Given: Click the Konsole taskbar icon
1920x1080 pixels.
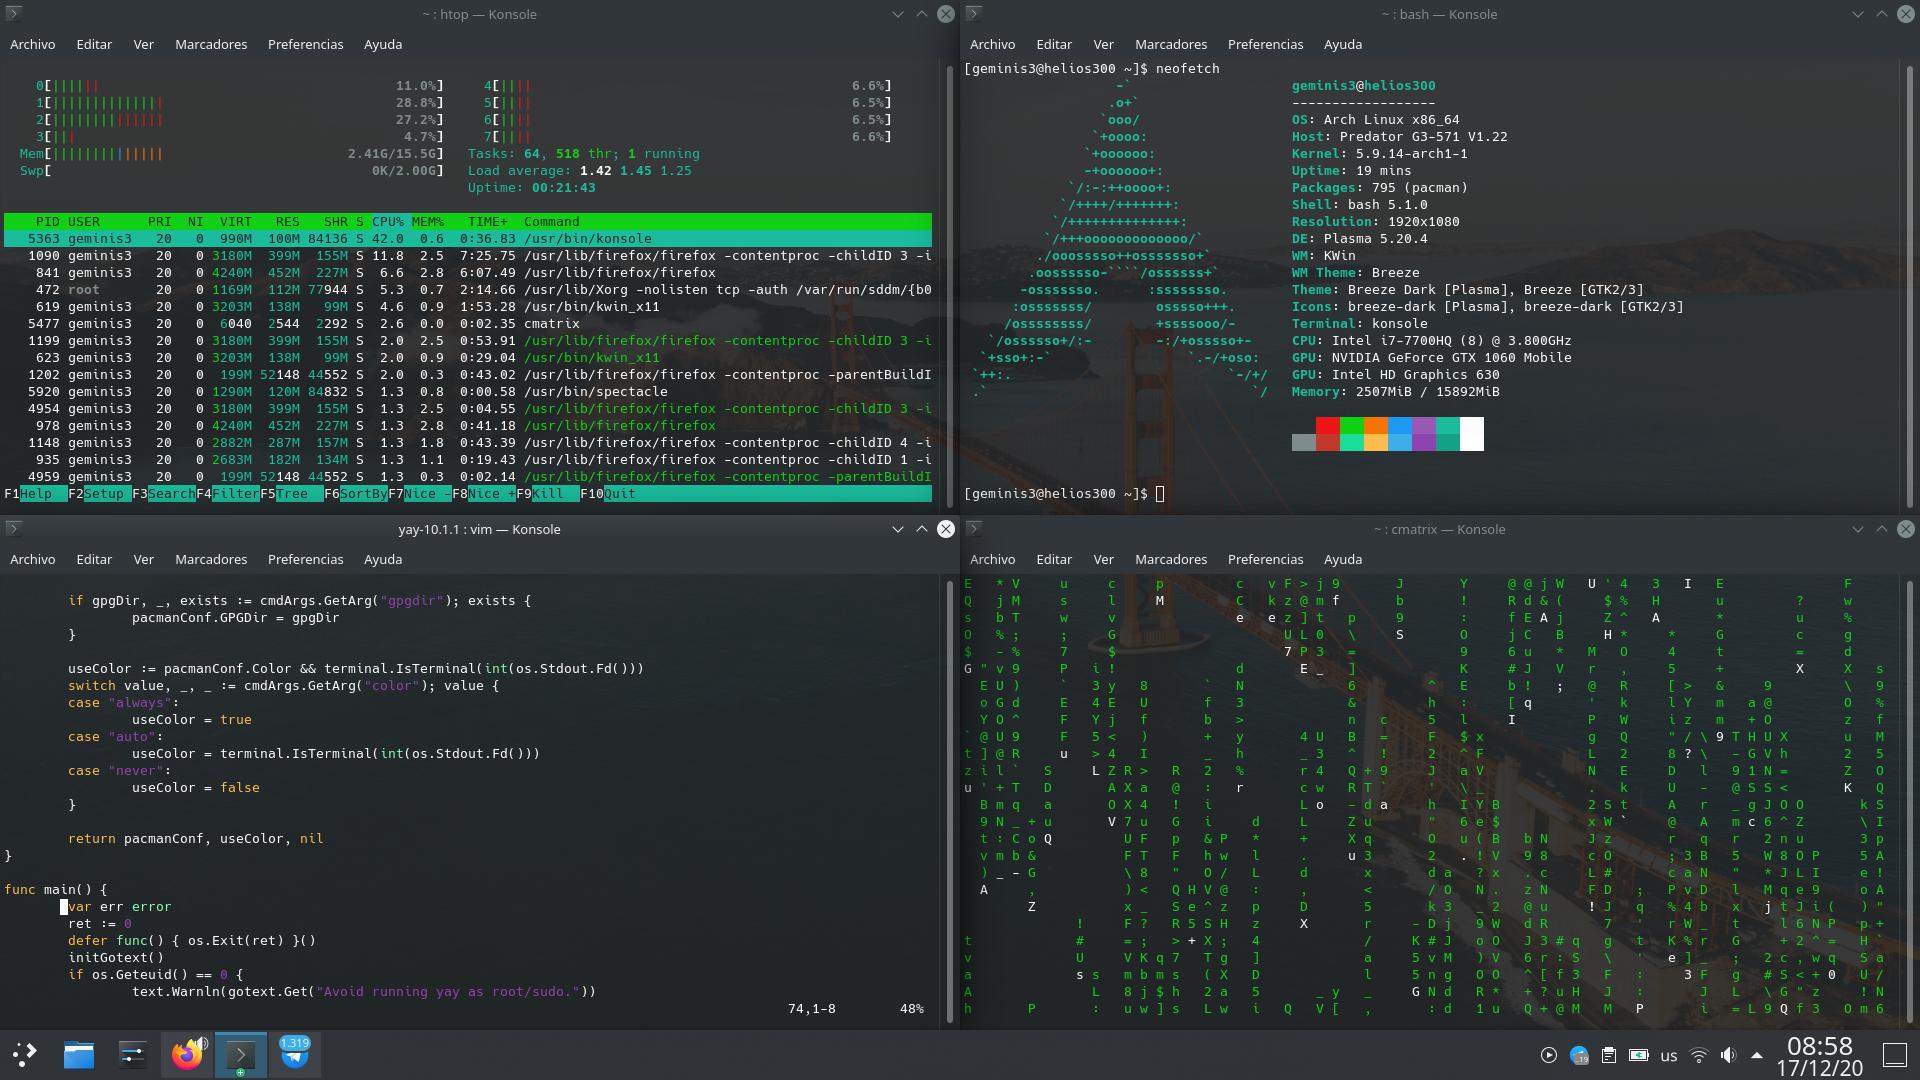Looking at the screenshot, I should [x=240, y=1055].
